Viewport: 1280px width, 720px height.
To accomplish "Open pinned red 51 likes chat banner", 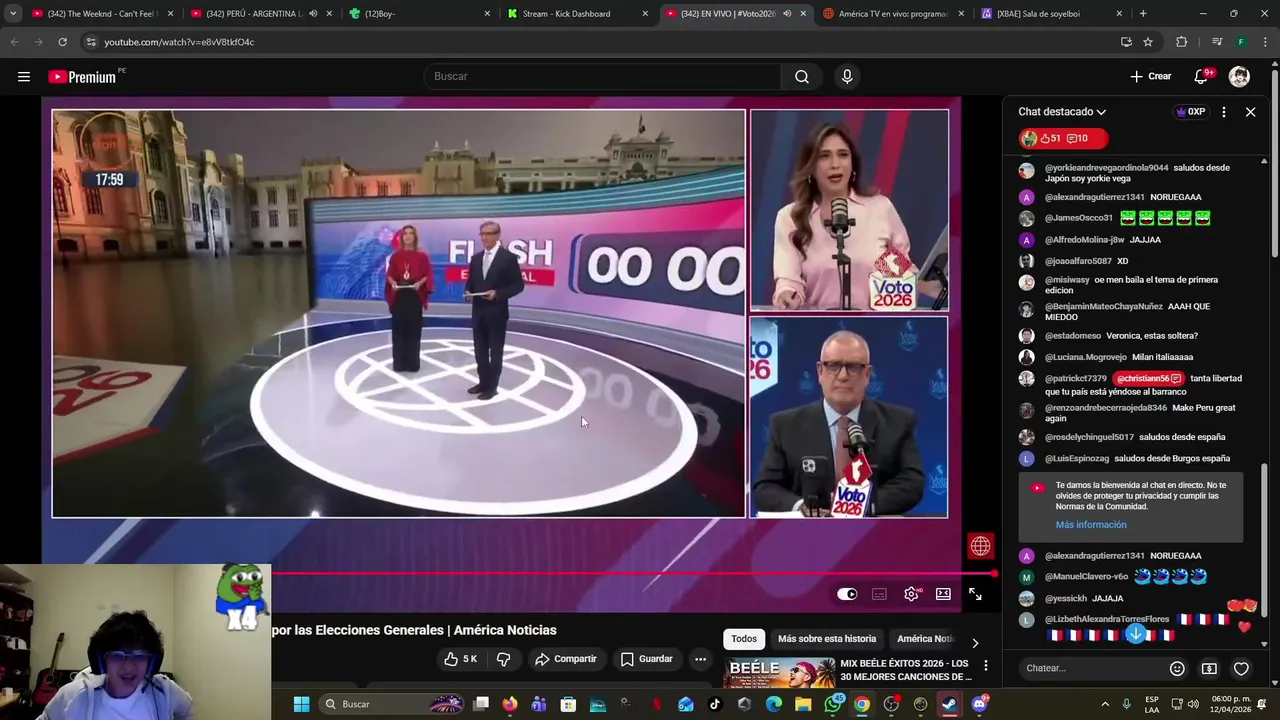I will [1064, 138].
